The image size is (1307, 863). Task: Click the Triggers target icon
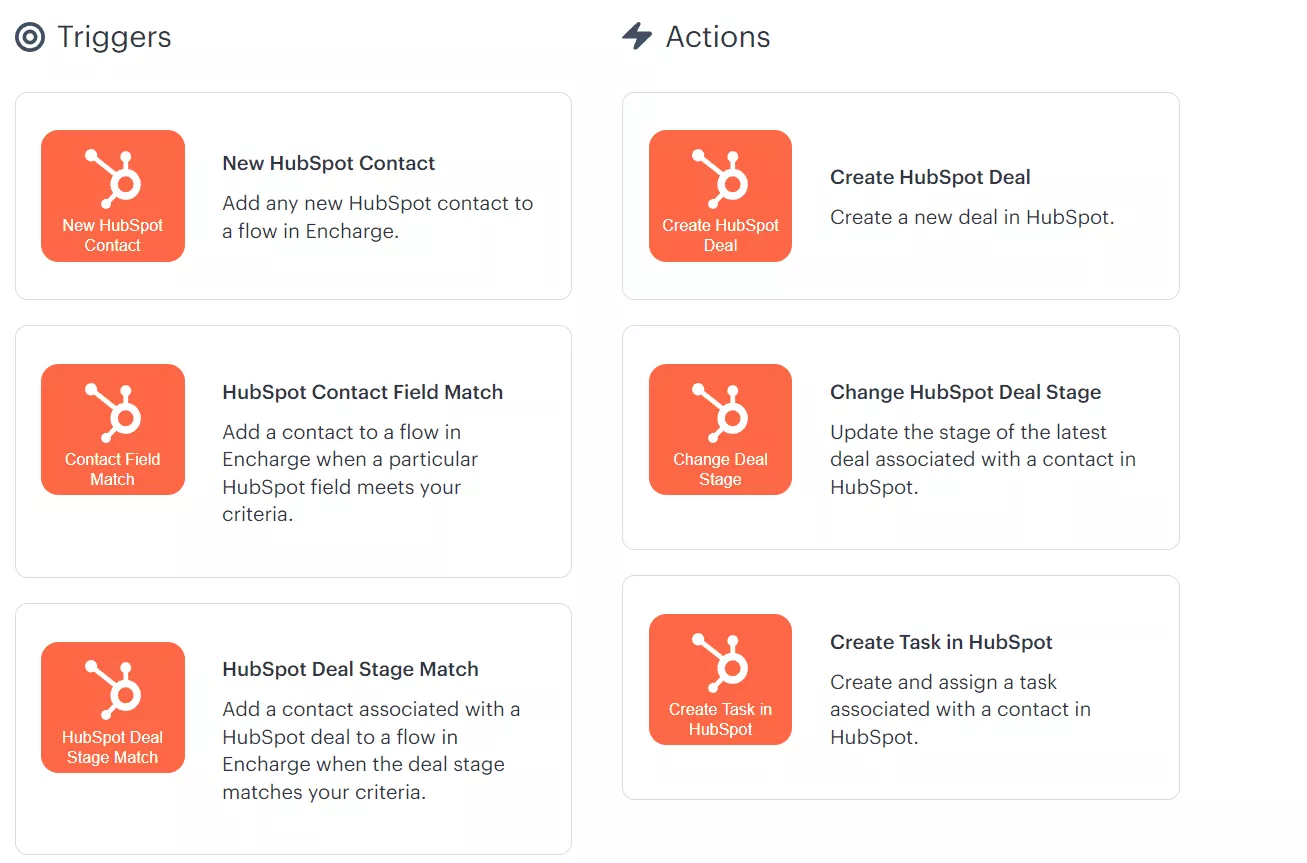coord(30,38)
